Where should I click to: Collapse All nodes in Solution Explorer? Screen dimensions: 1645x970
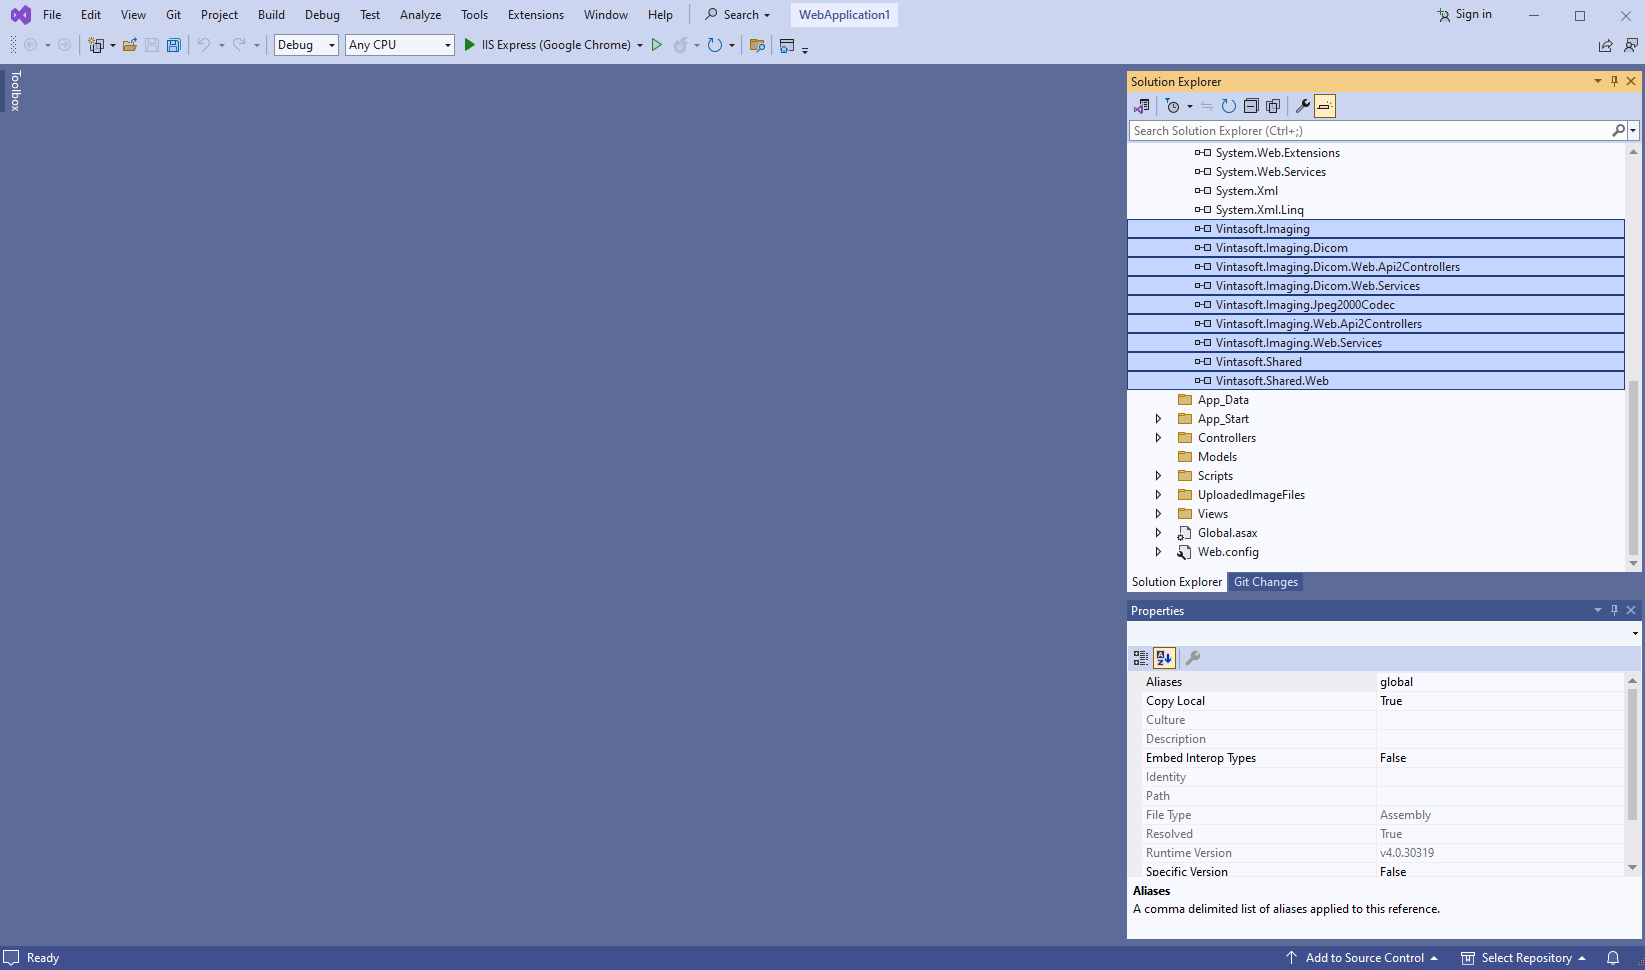click(x=1251, y=106)
